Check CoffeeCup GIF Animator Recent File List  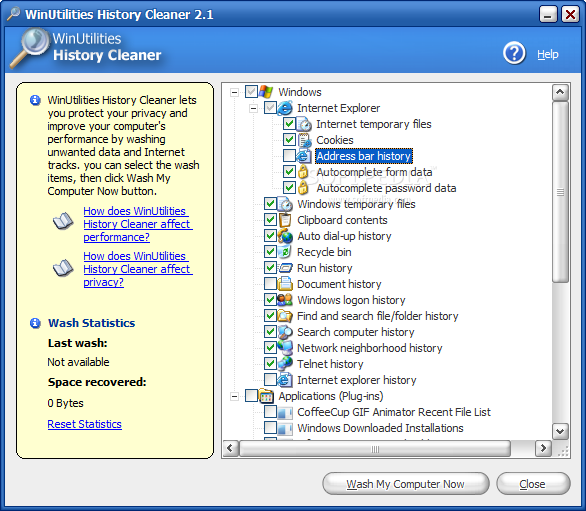(x=270, y=412)
